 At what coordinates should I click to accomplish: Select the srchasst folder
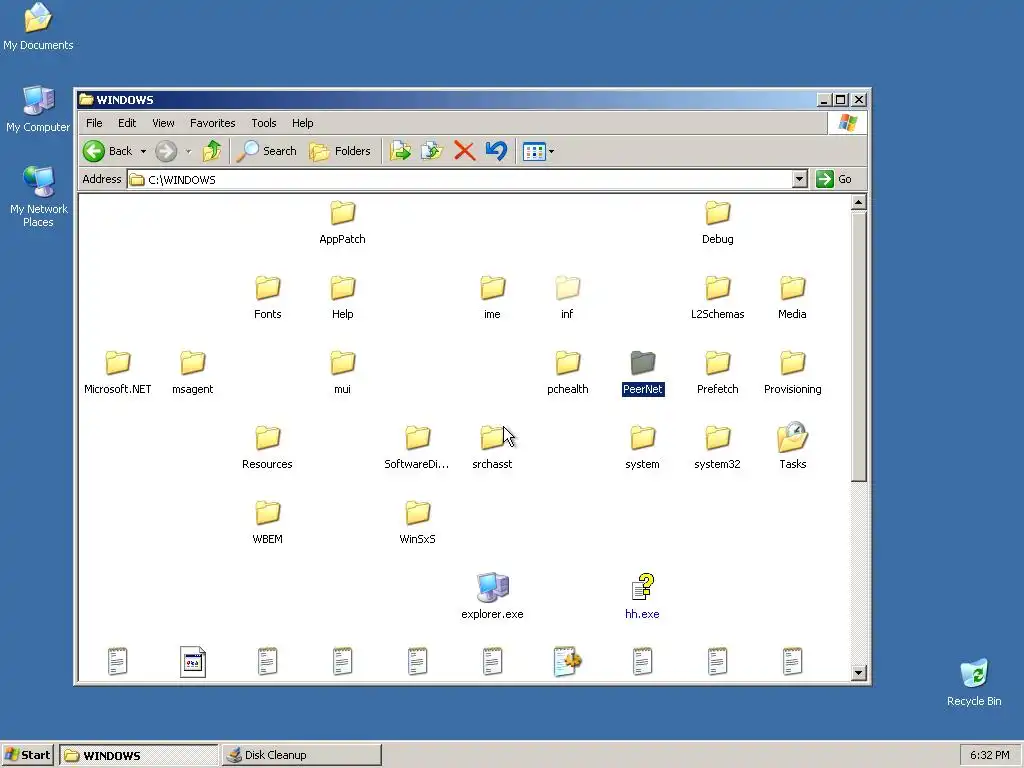492,447
